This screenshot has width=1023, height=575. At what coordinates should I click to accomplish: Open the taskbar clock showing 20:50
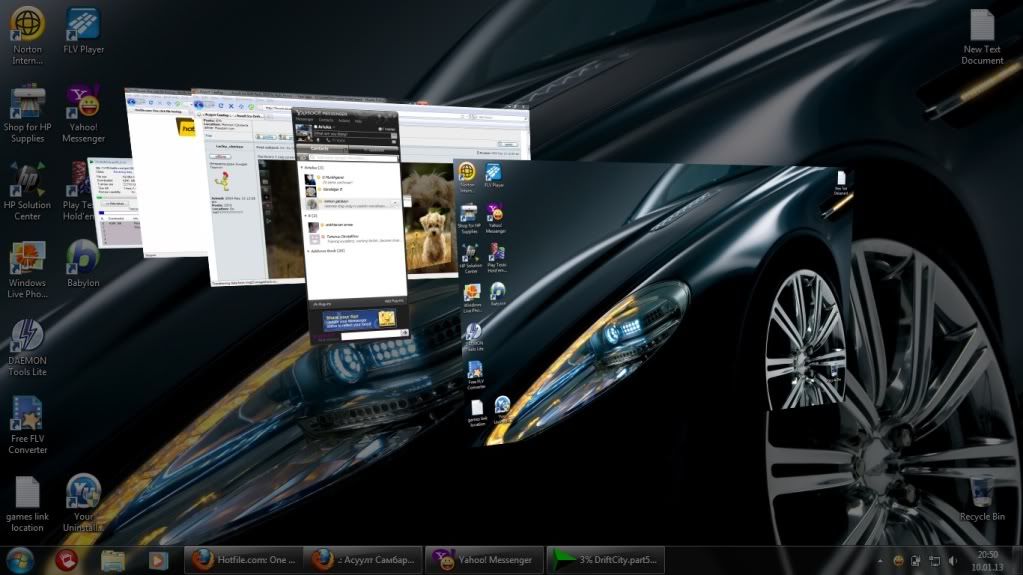[987, 559]
